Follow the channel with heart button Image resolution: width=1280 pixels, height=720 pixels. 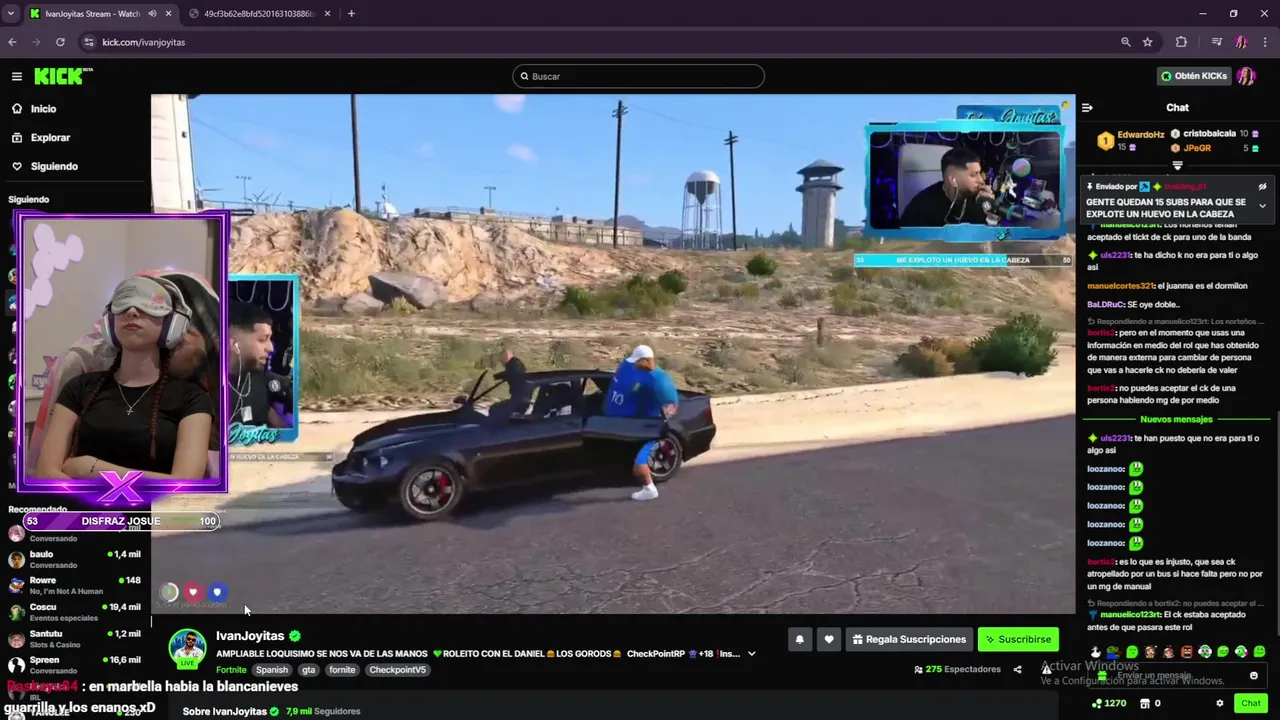pyautogui.click(x=828, y=640)
